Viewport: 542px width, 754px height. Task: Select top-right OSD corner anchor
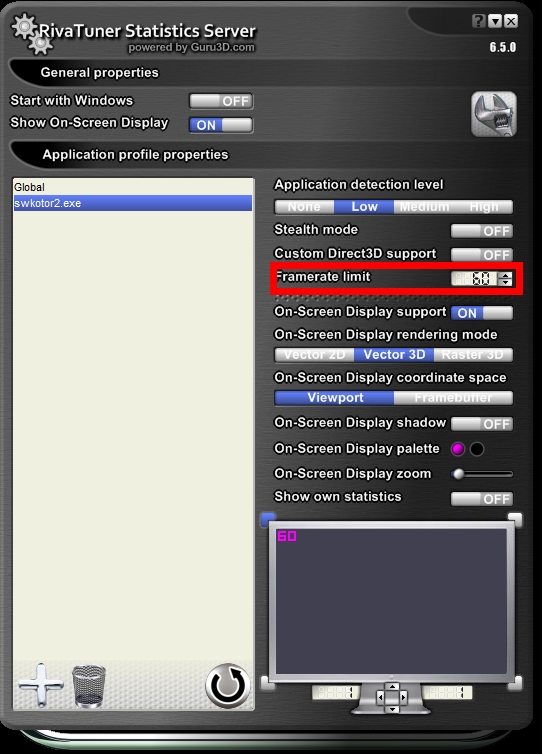(515, 519)
